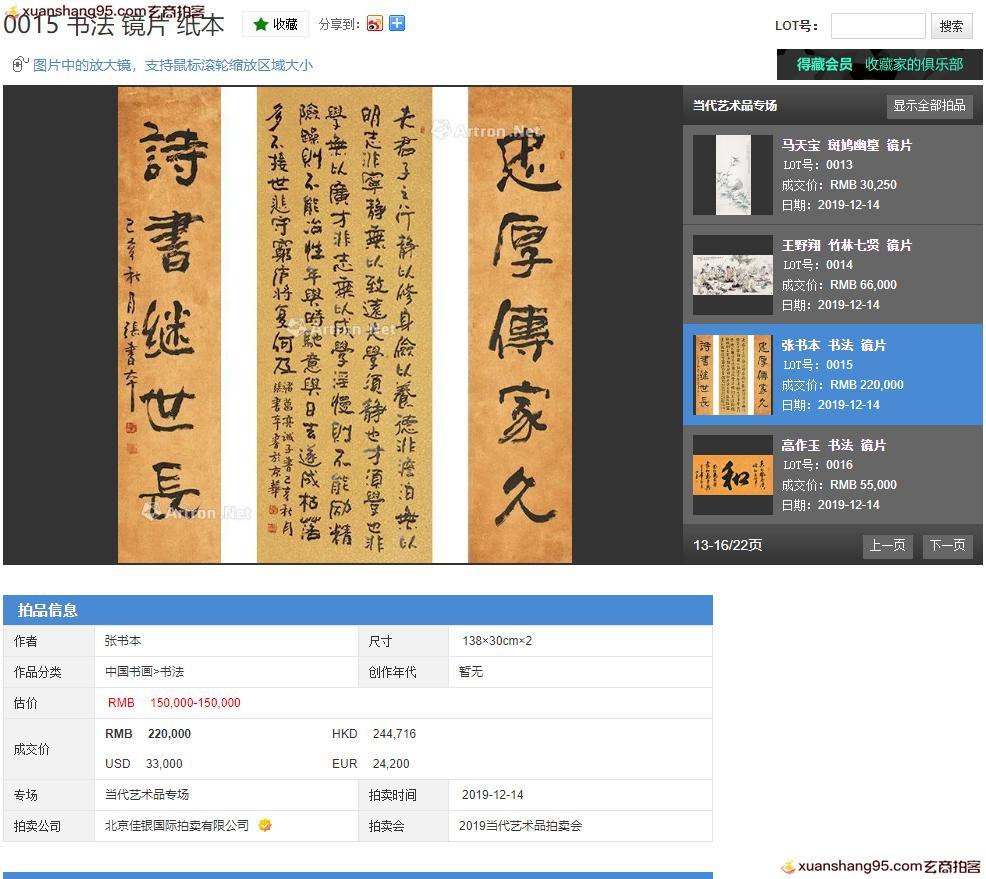Click the 搜索 search button
Screen dimensions: 986x879
[951, 26]
